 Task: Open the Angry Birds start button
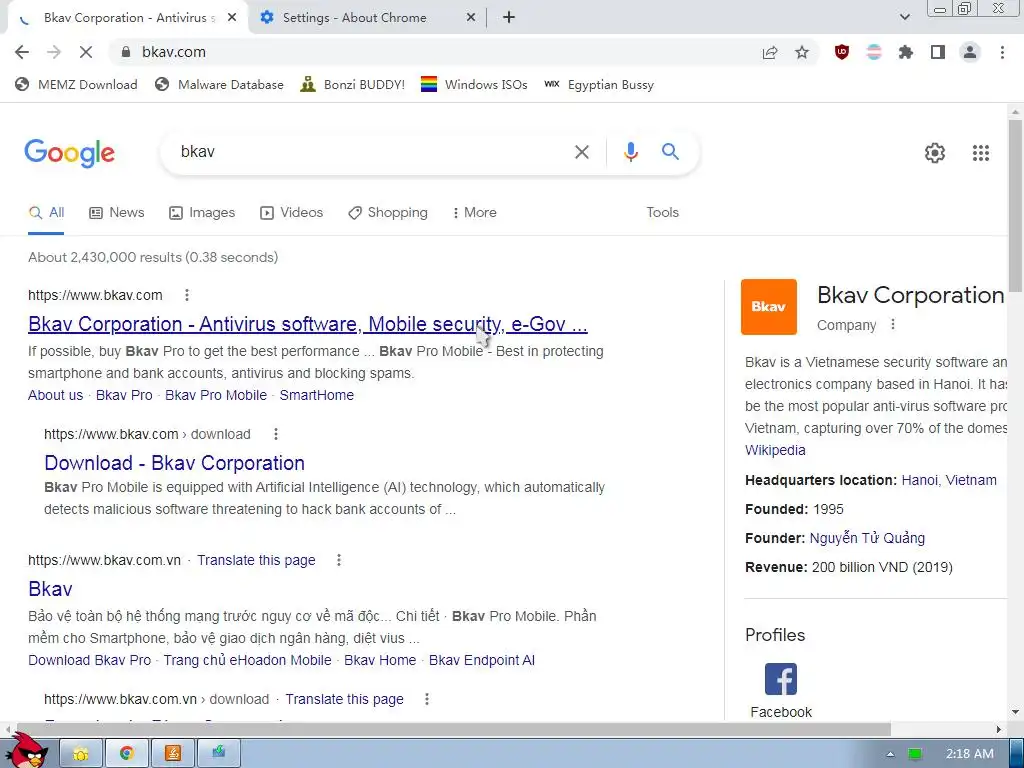tap(29, 750)
